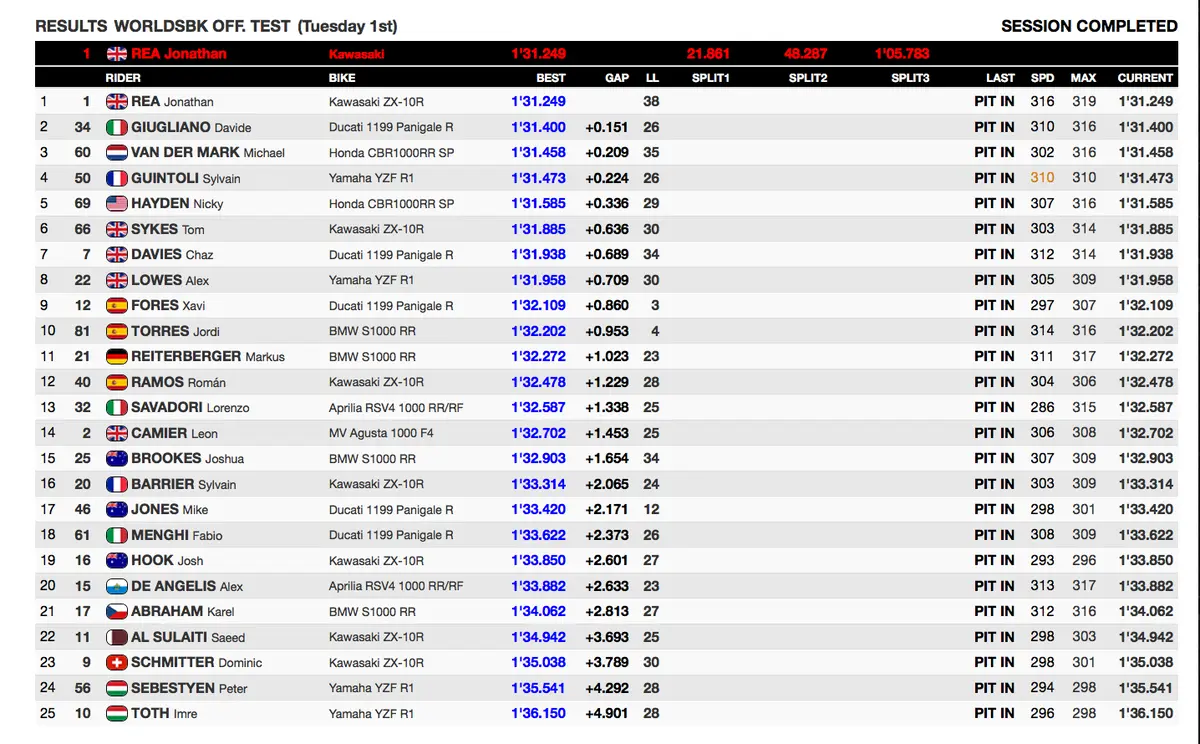Click the Italian flag next to MENGHI Fabio
The width and height of the screenshot is (1200, 744).
(x=117, y=535)
